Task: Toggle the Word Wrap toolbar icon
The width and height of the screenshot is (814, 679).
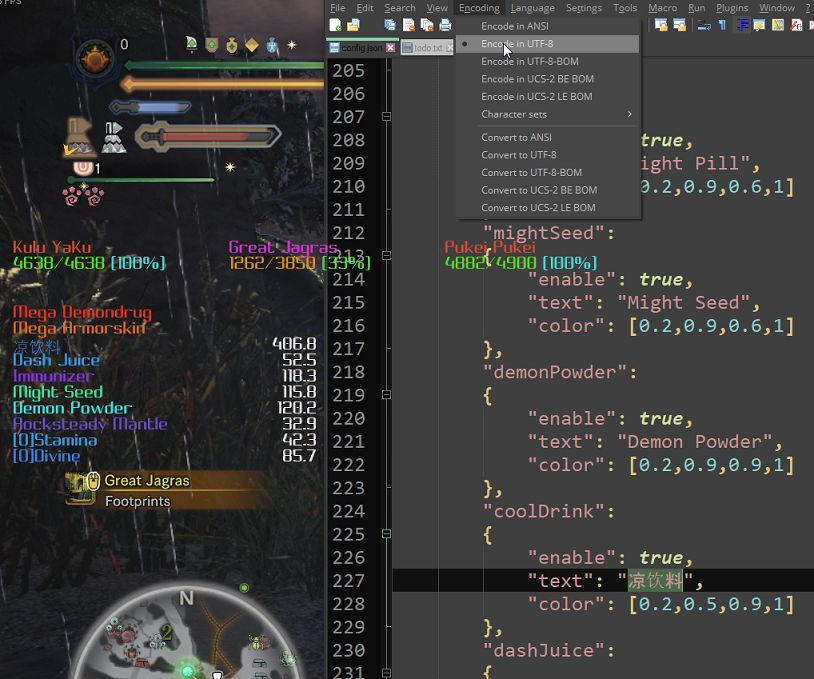Action: (x=704, y=25)
